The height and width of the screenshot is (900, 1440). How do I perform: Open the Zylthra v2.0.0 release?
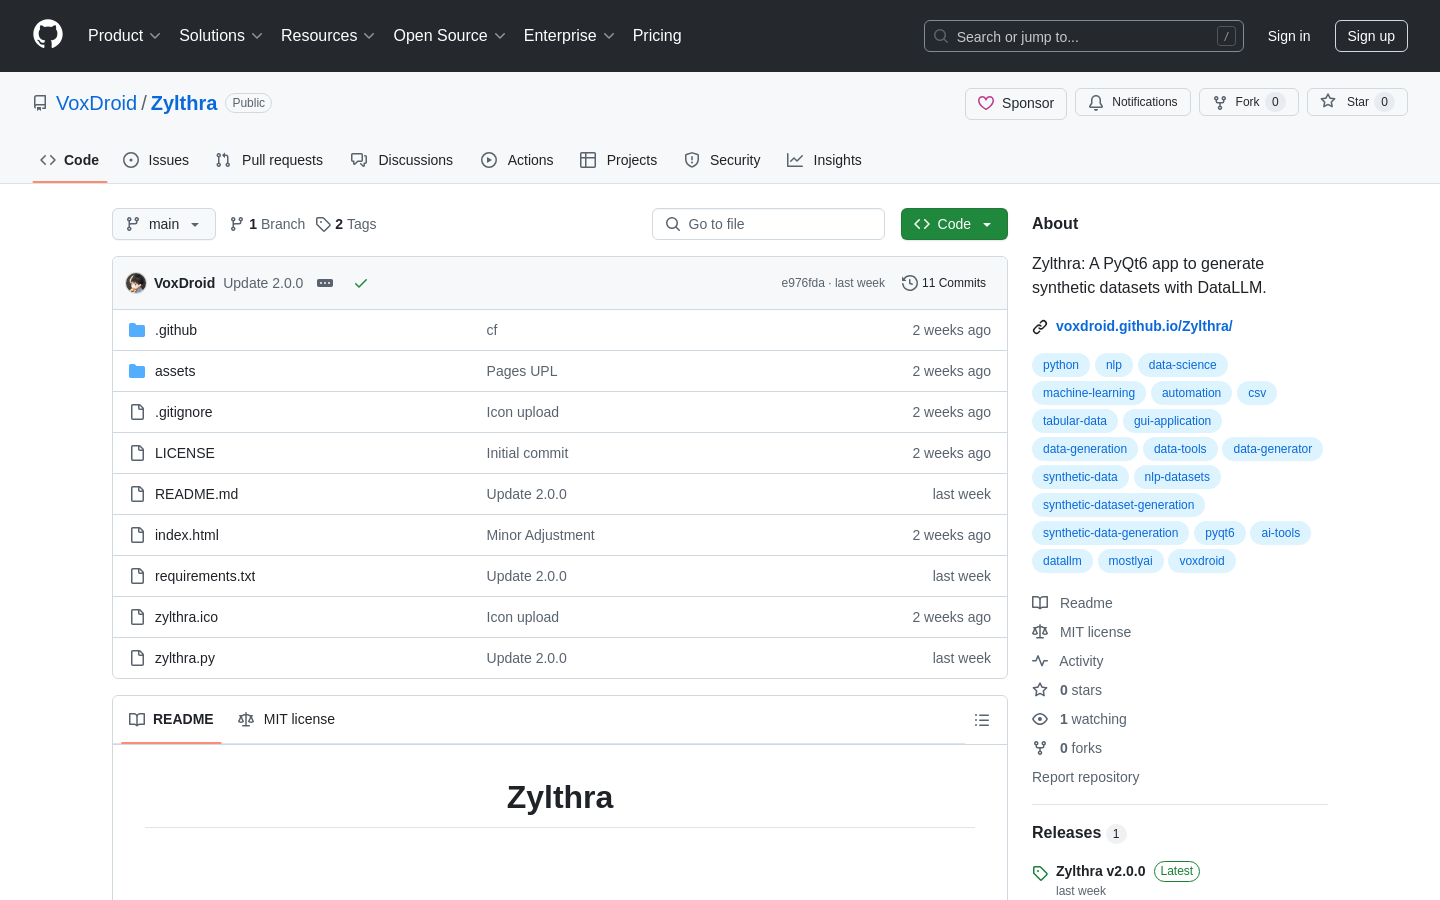[x=1100, y=871]
